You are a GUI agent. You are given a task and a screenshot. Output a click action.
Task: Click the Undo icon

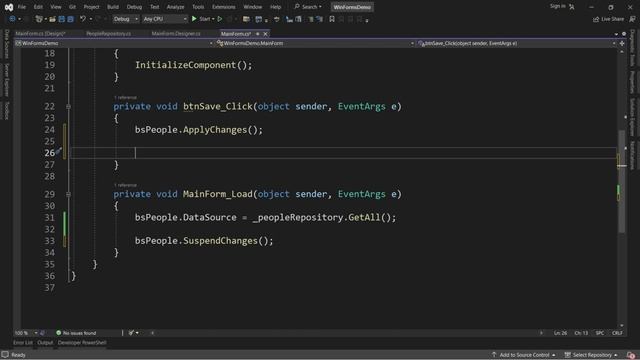pos(83,19)
